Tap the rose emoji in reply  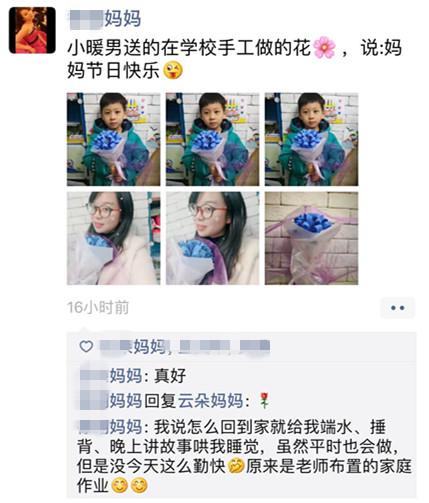click(x=264, y=400)
